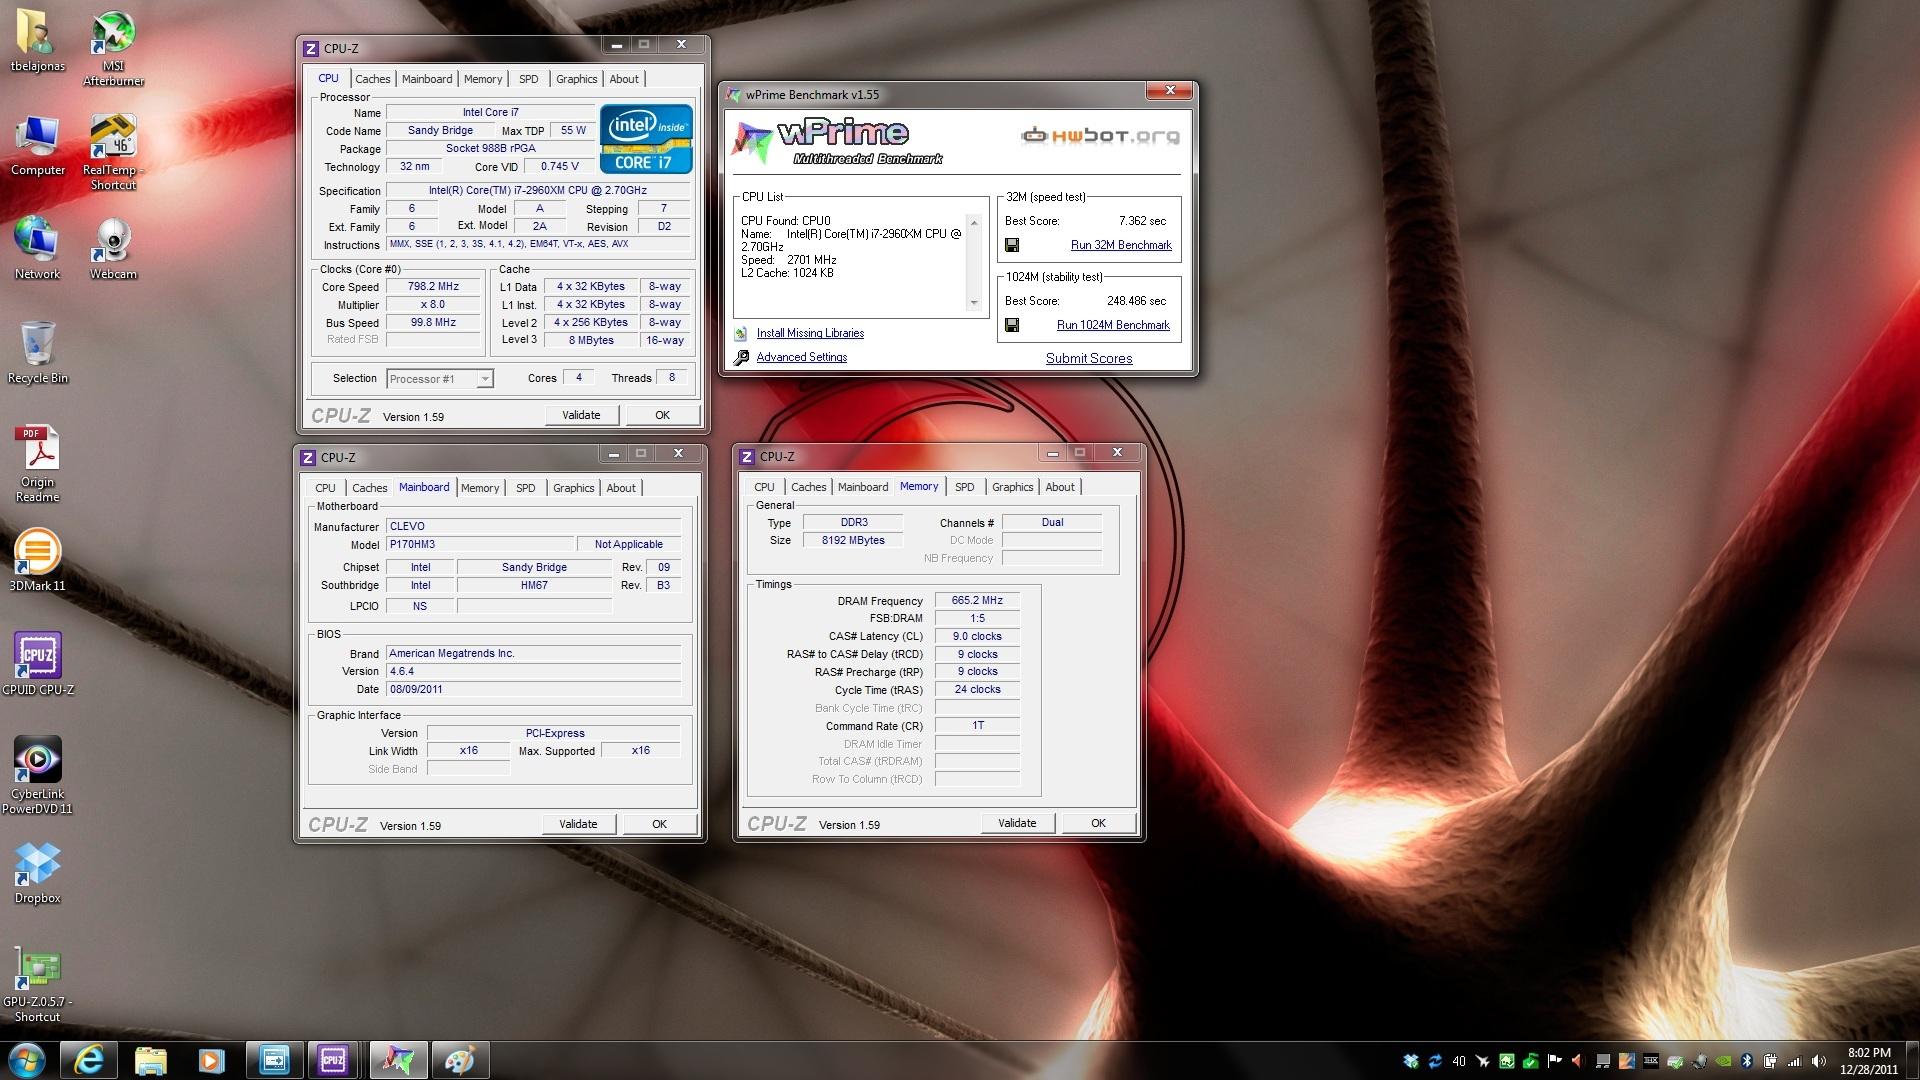Viewport: 1920px width, 1080px height.
Task: Click Submit Scores in wPrime
Action: pyautogui.click(x=1089, y=358)
